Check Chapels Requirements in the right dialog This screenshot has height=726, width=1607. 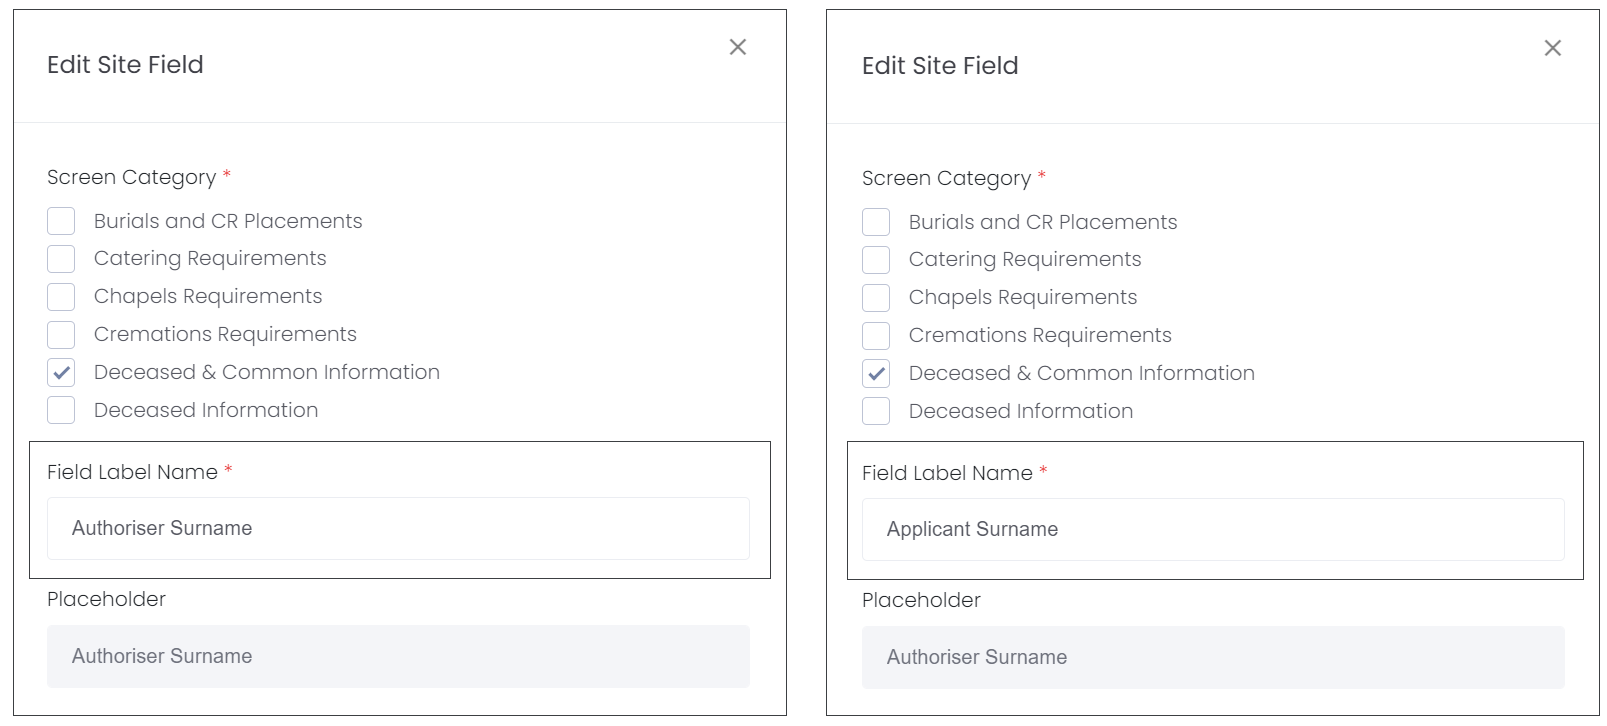[876, 298]
